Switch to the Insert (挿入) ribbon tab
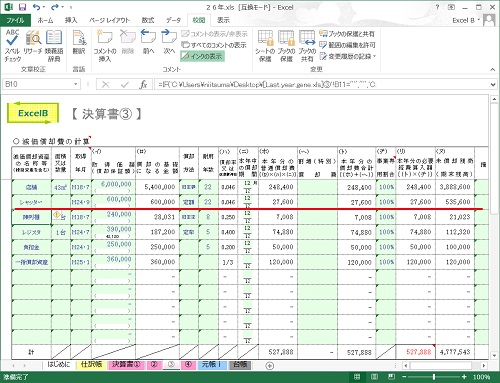 pos(71,20)
